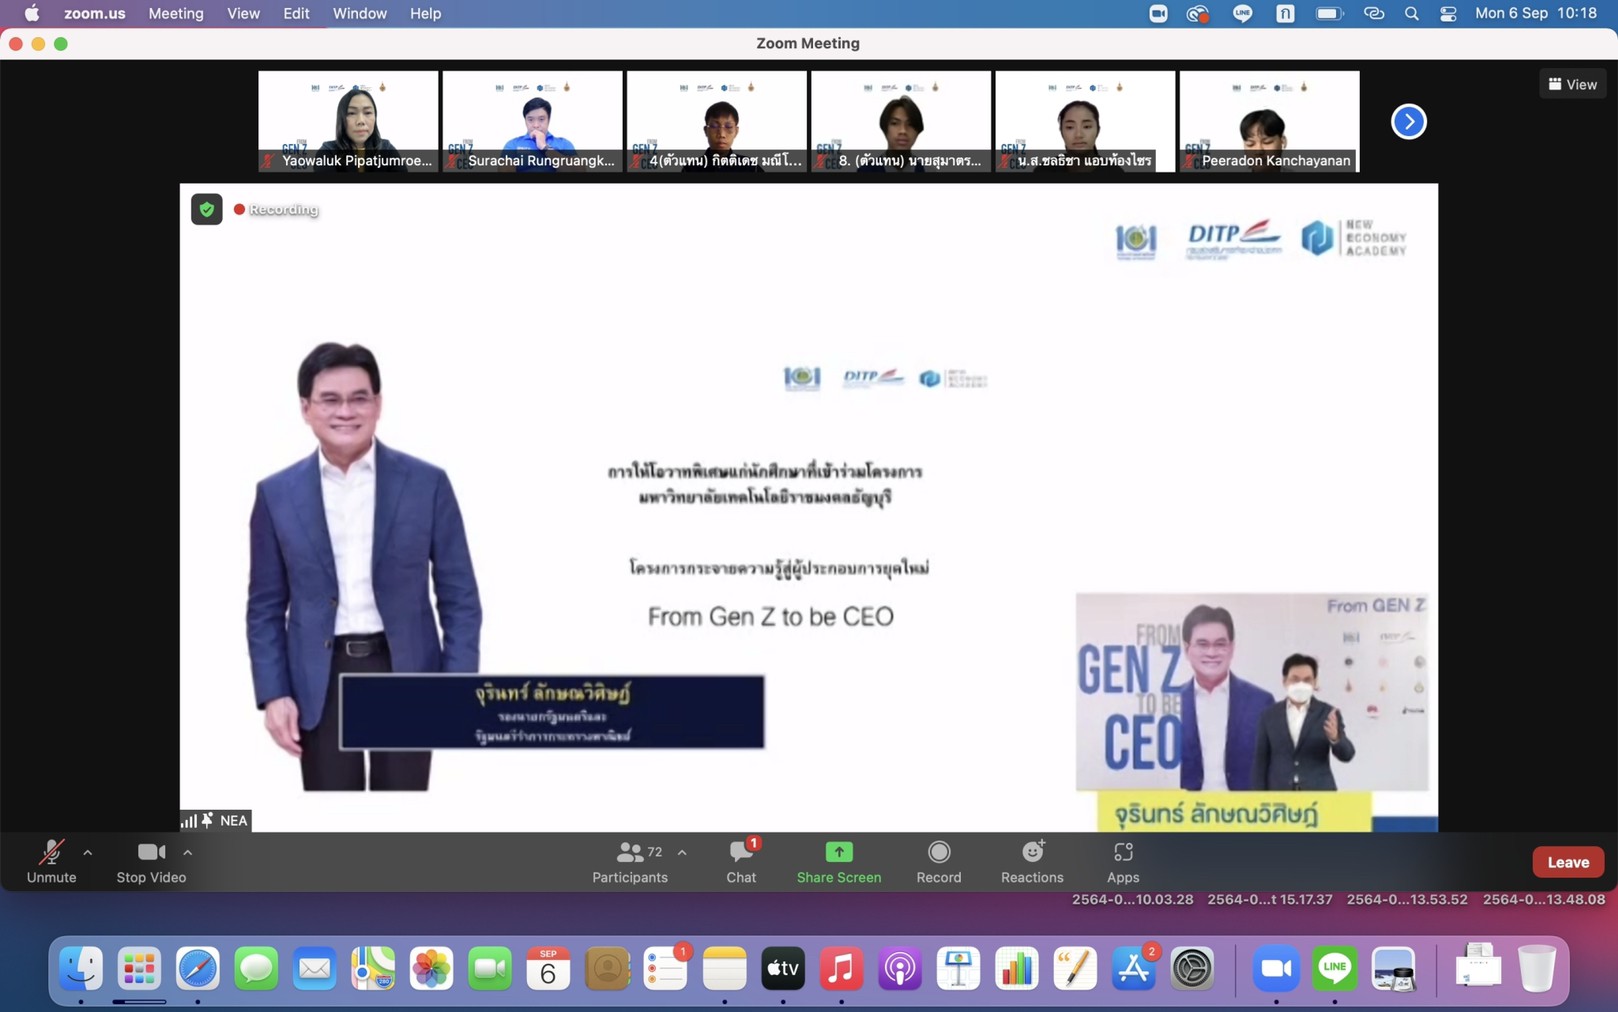The height and width of the screenshot is (1012, 1618).
Task: Open Notes from the Dock
Action: pyautogui.click(x=725, y=968)
